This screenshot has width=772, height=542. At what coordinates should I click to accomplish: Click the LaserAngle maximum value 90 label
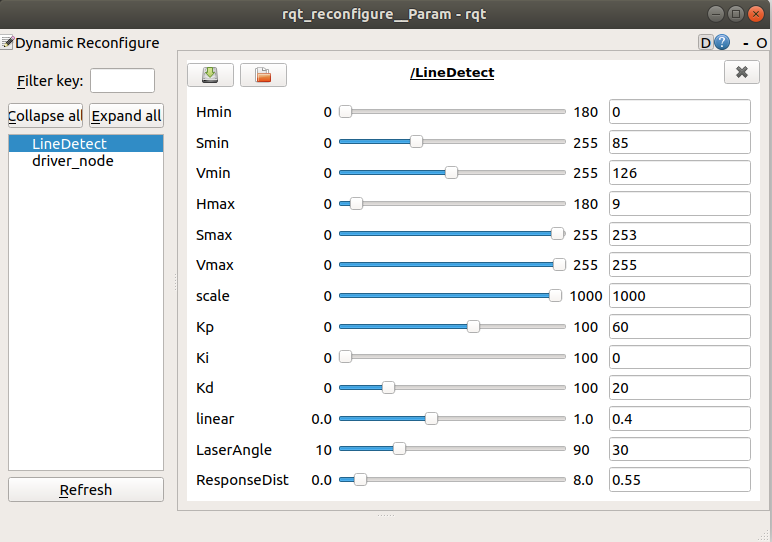[581, 450]
